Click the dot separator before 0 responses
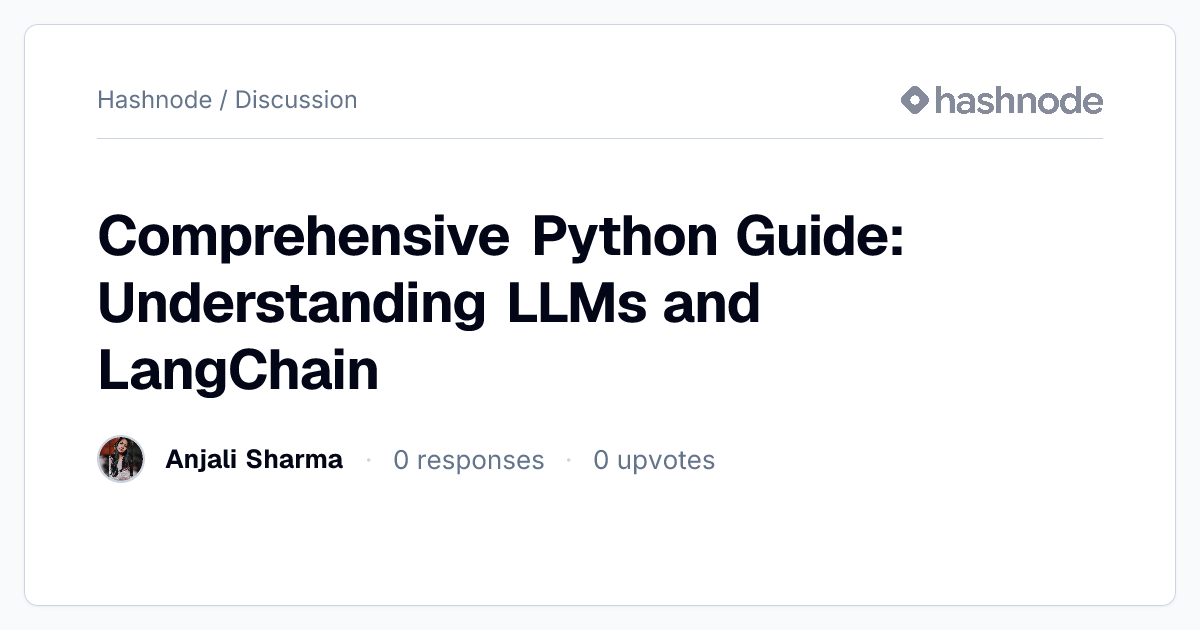Viewport: 1200px width, 630px height. (368, 460)
